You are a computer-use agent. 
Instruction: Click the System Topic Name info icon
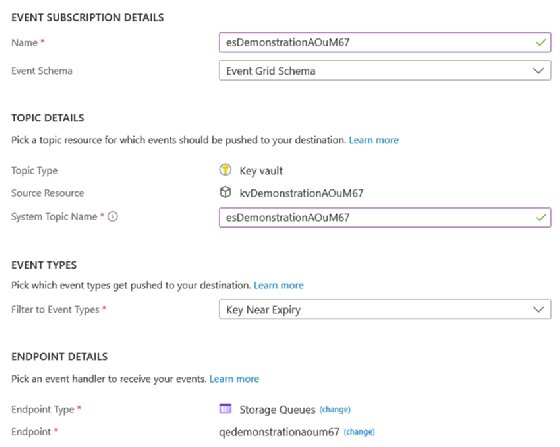[x=112, y=216]
